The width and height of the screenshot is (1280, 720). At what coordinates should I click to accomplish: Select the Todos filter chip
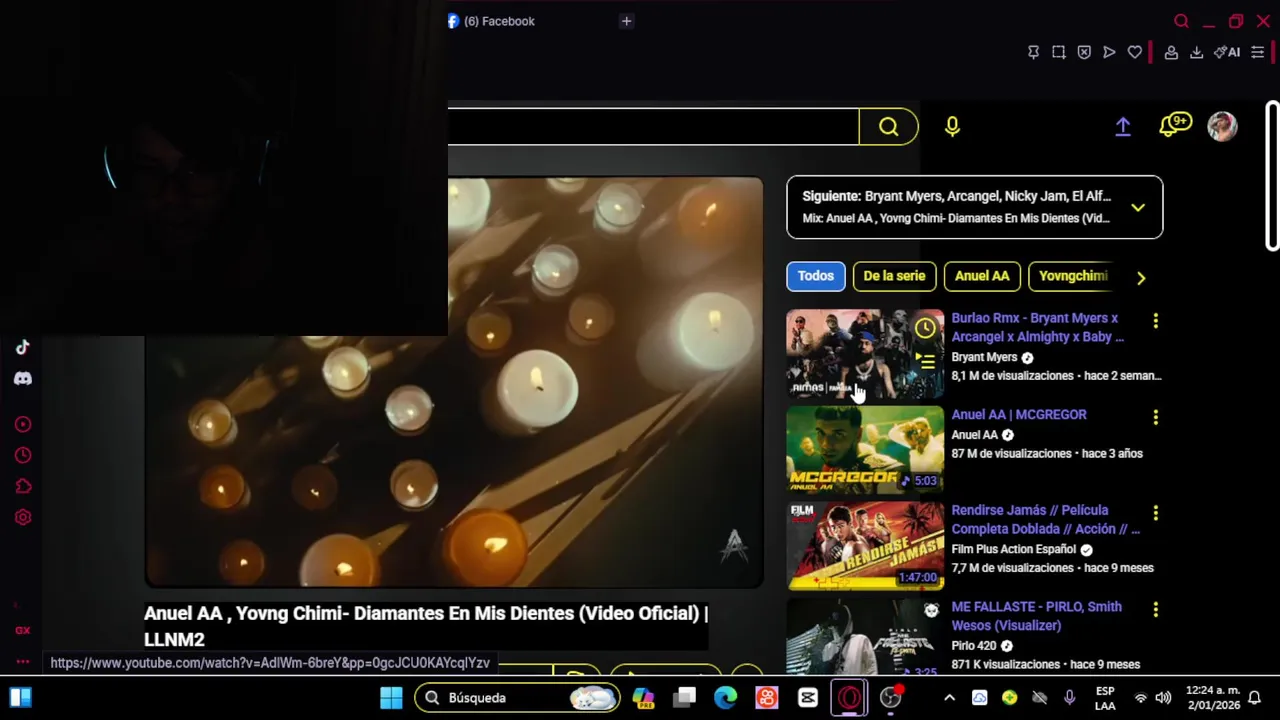[x=815, y=276]
